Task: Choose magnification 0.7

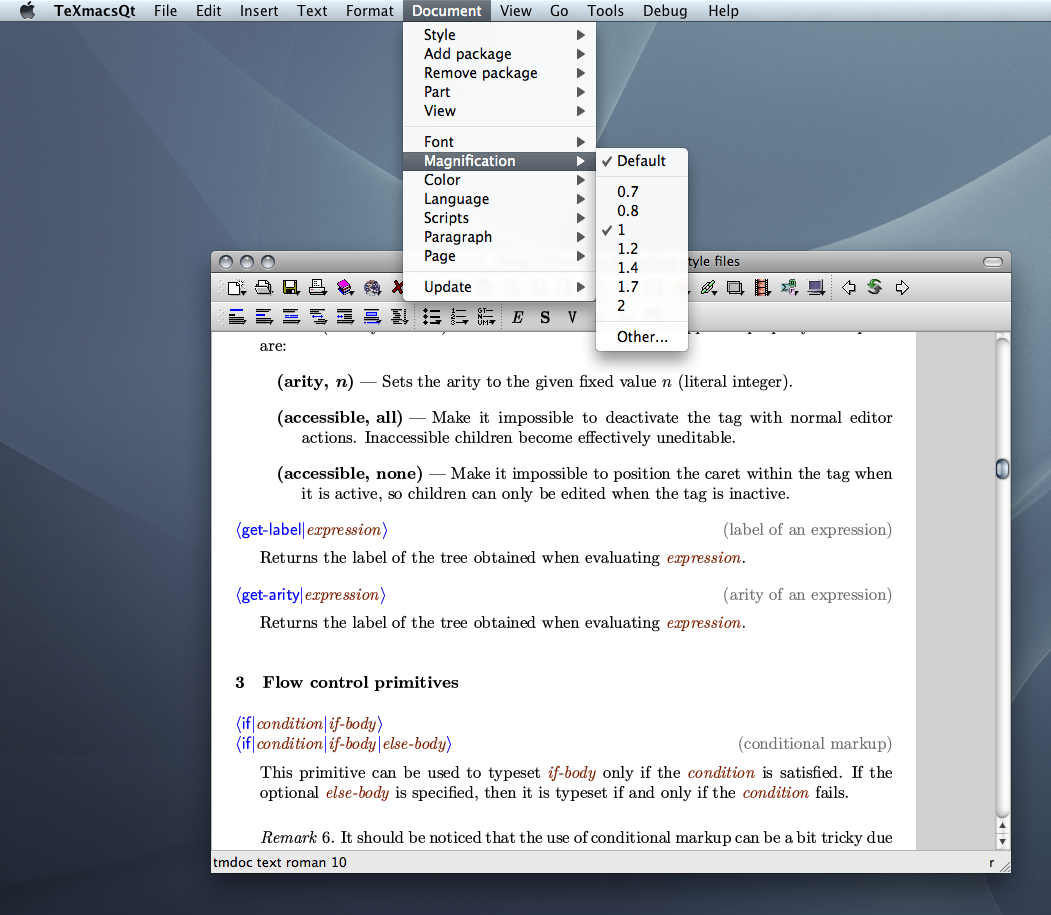Action: pyautogui.click(x=641, y=192)
